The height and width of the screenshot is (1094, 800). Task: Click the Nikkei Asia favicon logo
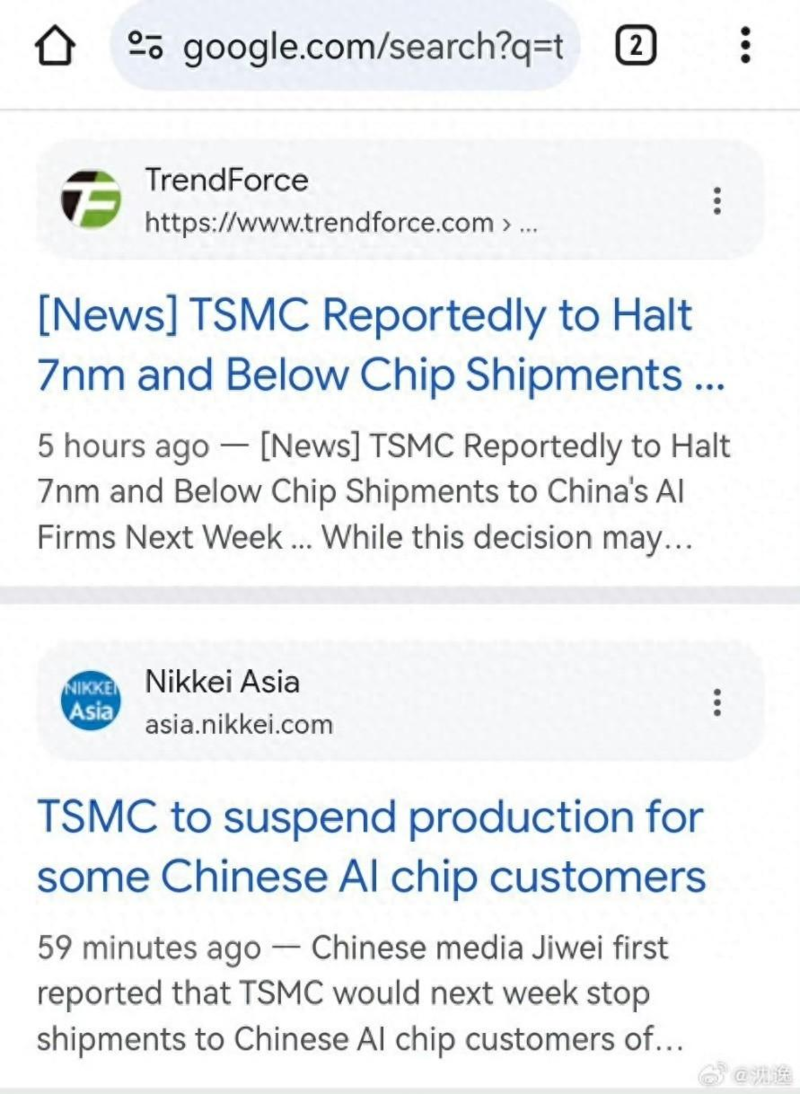click(90, 702)
